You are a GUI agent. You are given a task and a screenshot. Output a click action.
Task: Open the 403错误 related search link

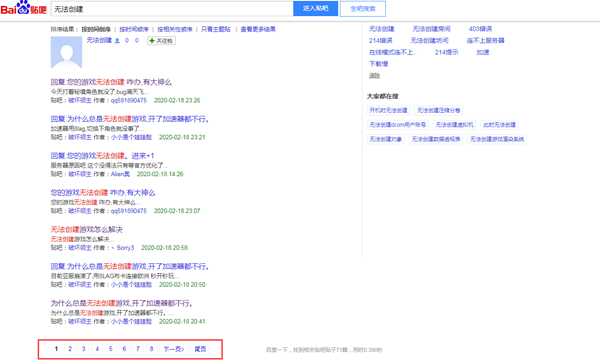(480, 29)
